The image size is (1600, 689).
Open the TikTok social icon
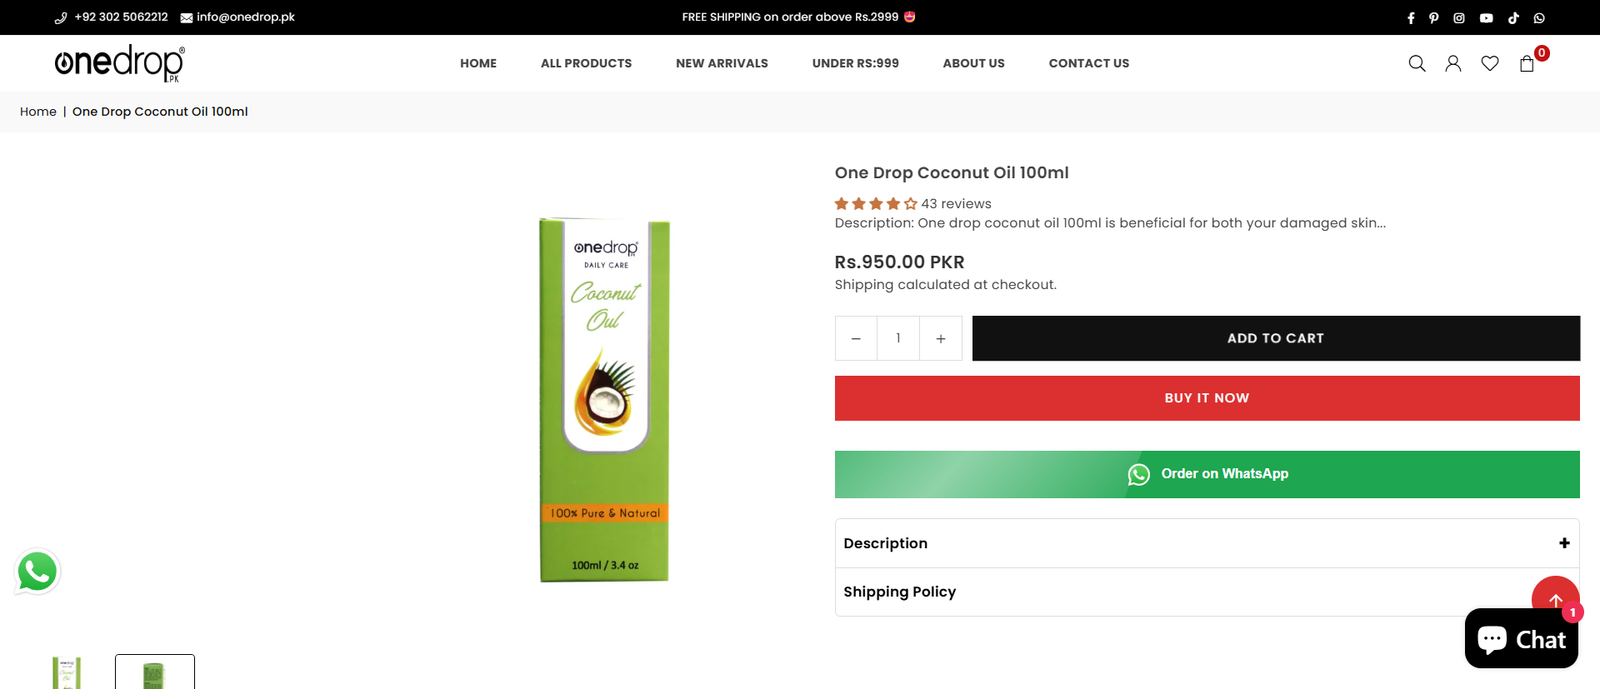(x=1513, y=18)
